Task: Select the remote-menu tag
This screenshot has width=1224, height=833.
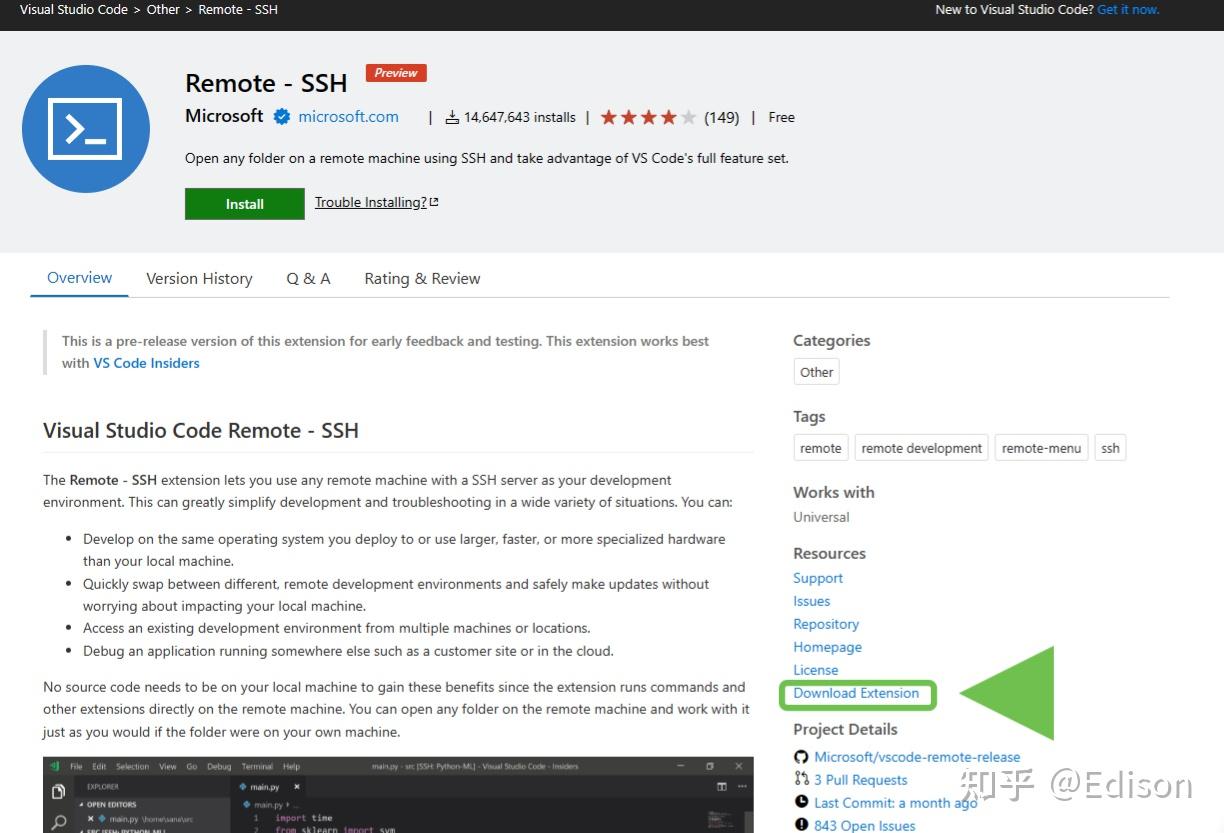Action: point(1040,447)
